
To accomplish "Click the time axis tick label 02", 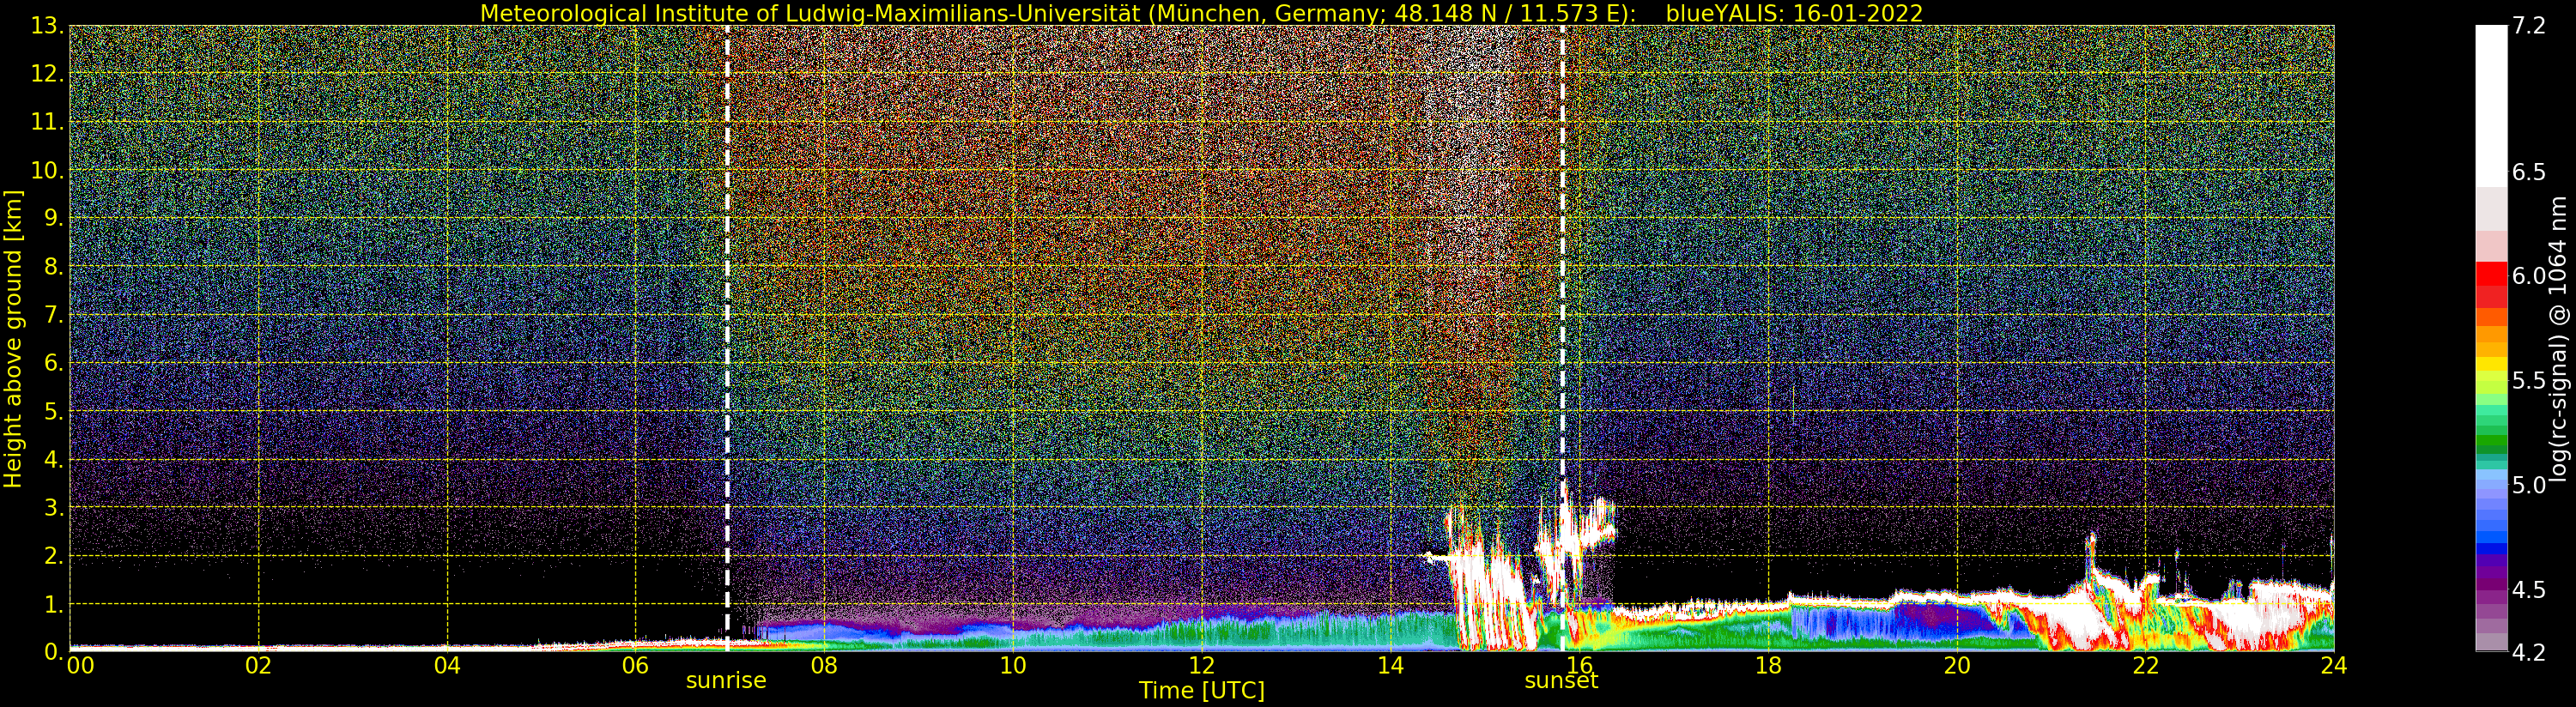I will click(x=259, y=665).
